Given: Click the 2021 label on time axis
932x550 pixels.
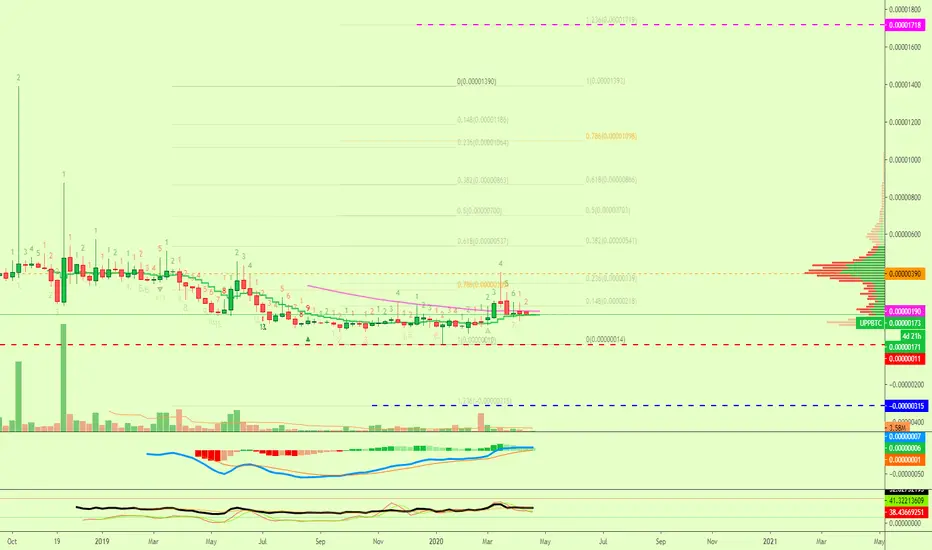Looking at the screenshot, I should pos(770,542).
